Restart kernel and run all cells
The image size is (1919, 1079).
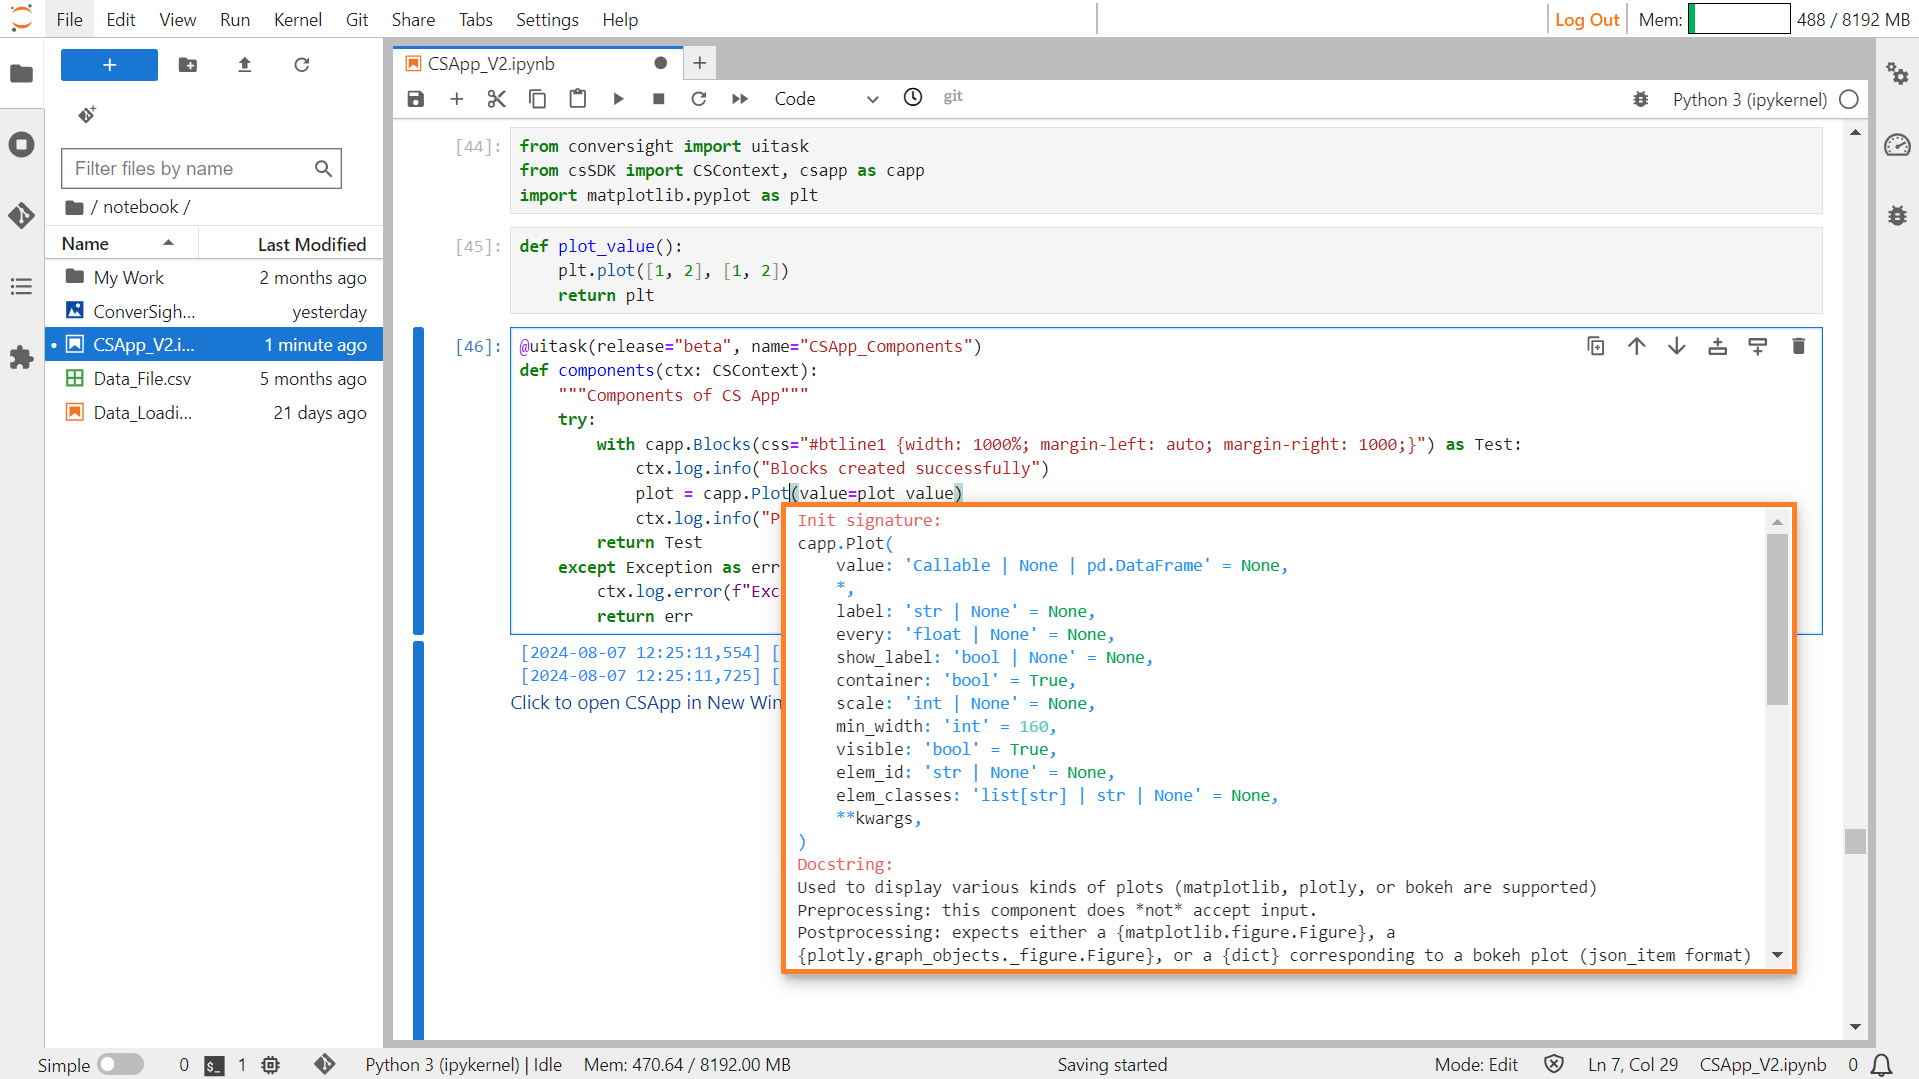click(x=739, y=98)
